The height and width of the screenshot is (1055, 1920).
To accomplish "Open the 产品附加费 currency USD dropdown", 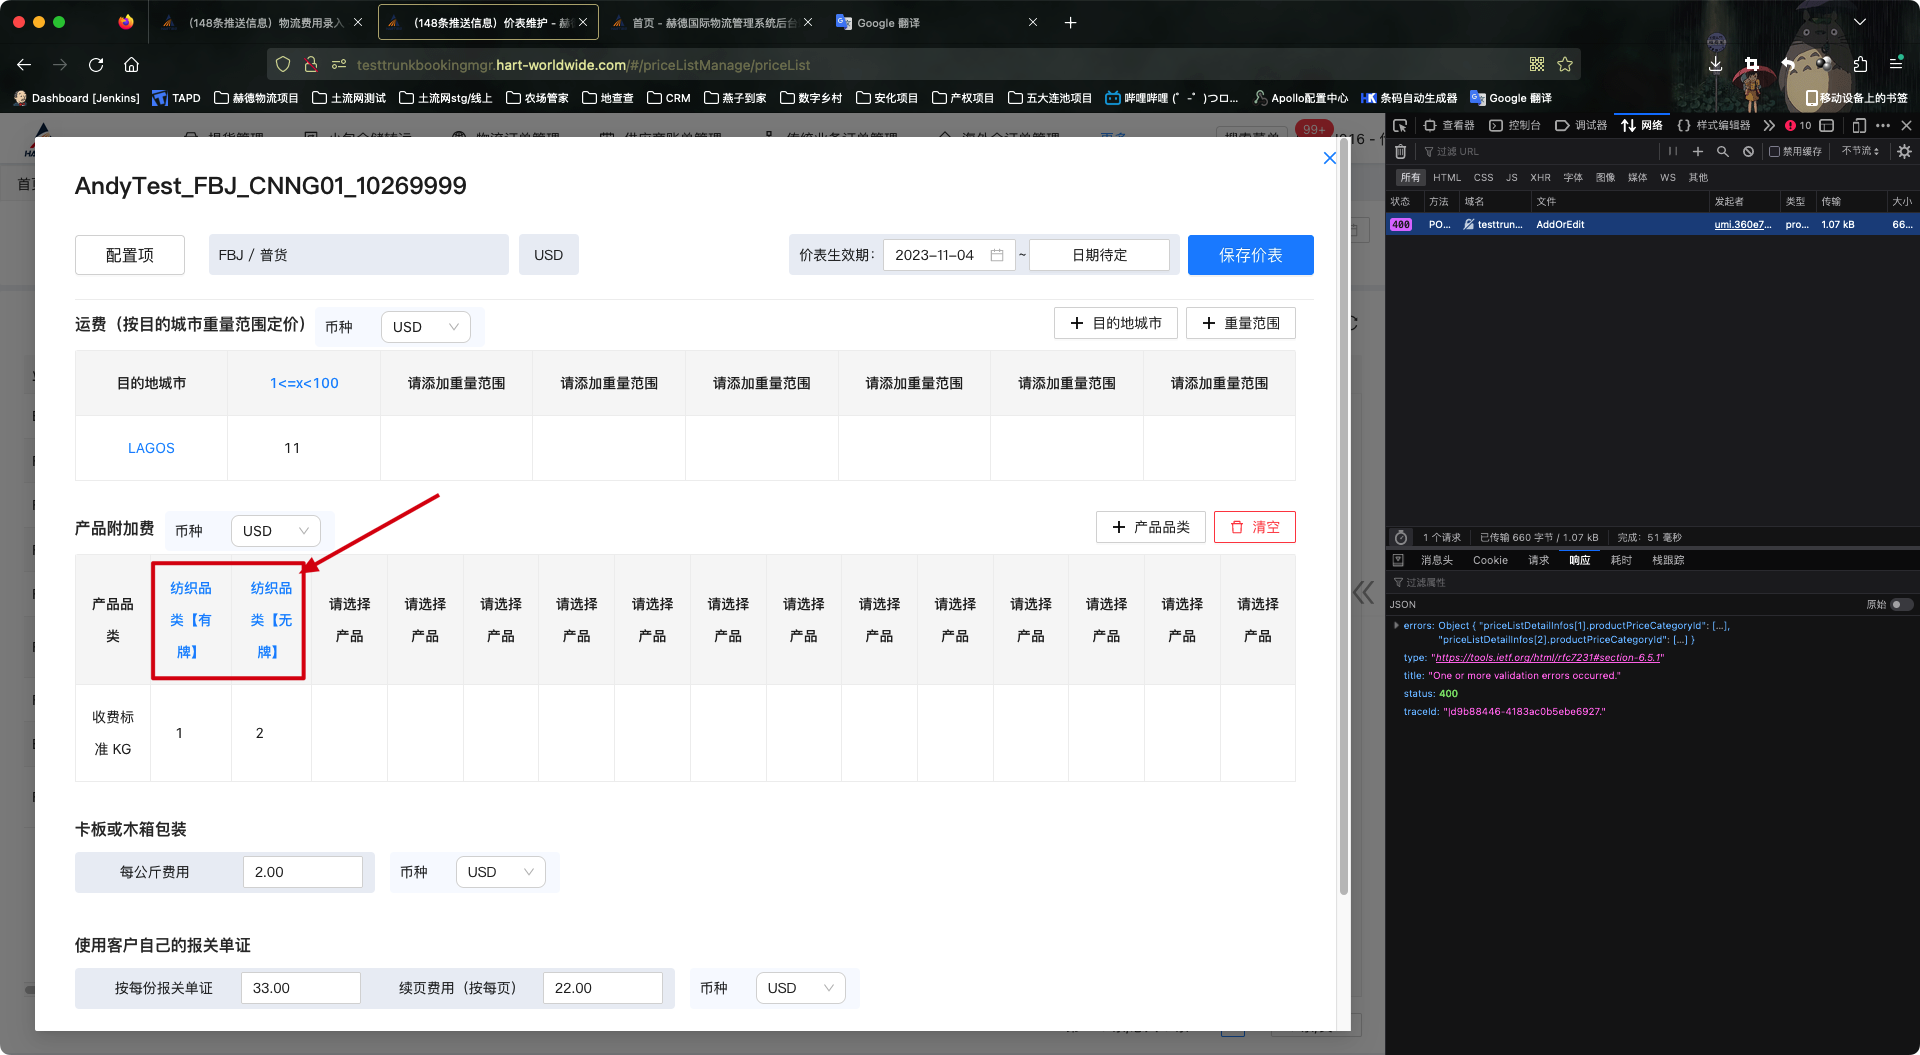I will tap(275, 531).
